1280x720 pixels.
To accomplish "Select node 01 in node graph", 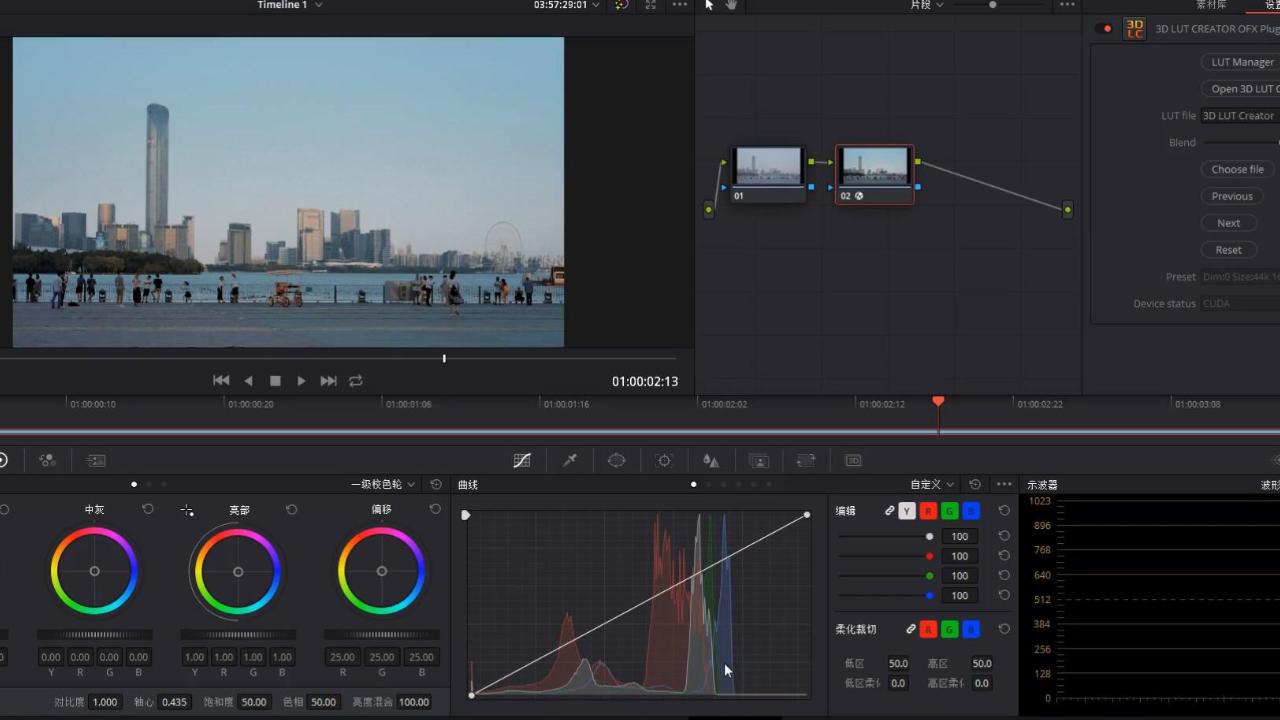I will tap(767, 168).
